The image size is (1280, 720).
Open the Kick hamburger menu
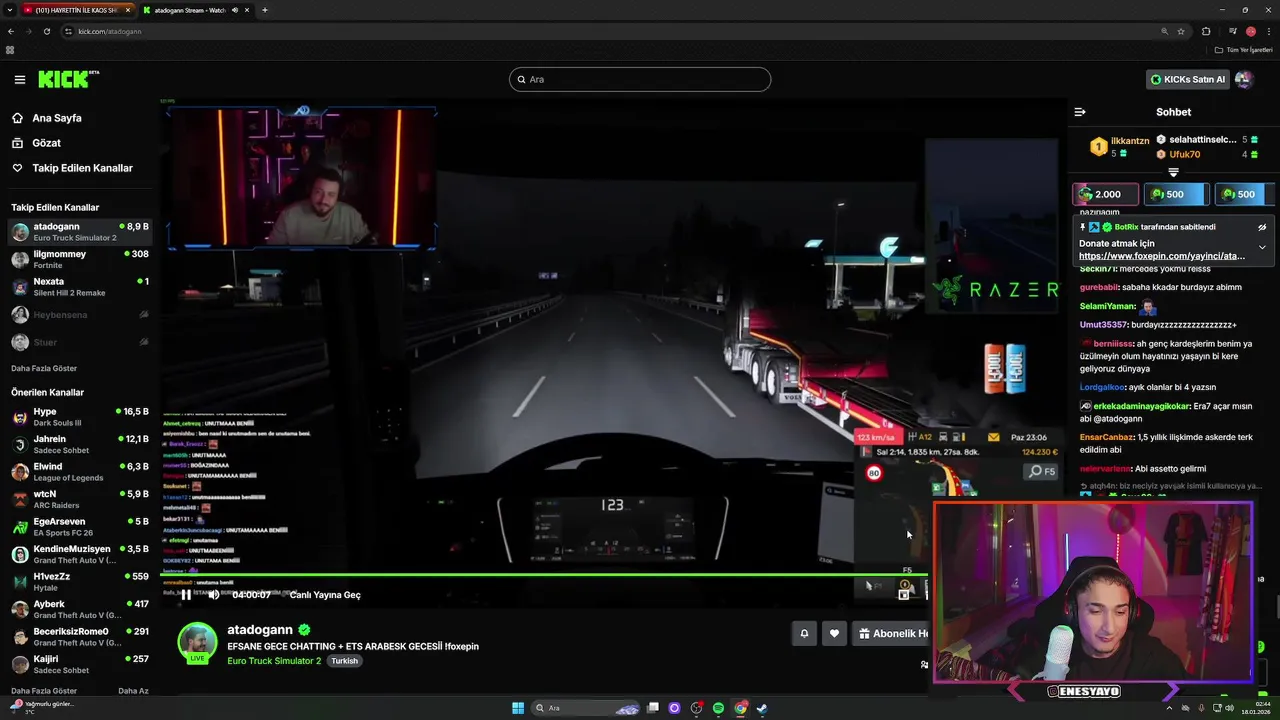pyautogui.click(x=20, y=79)
